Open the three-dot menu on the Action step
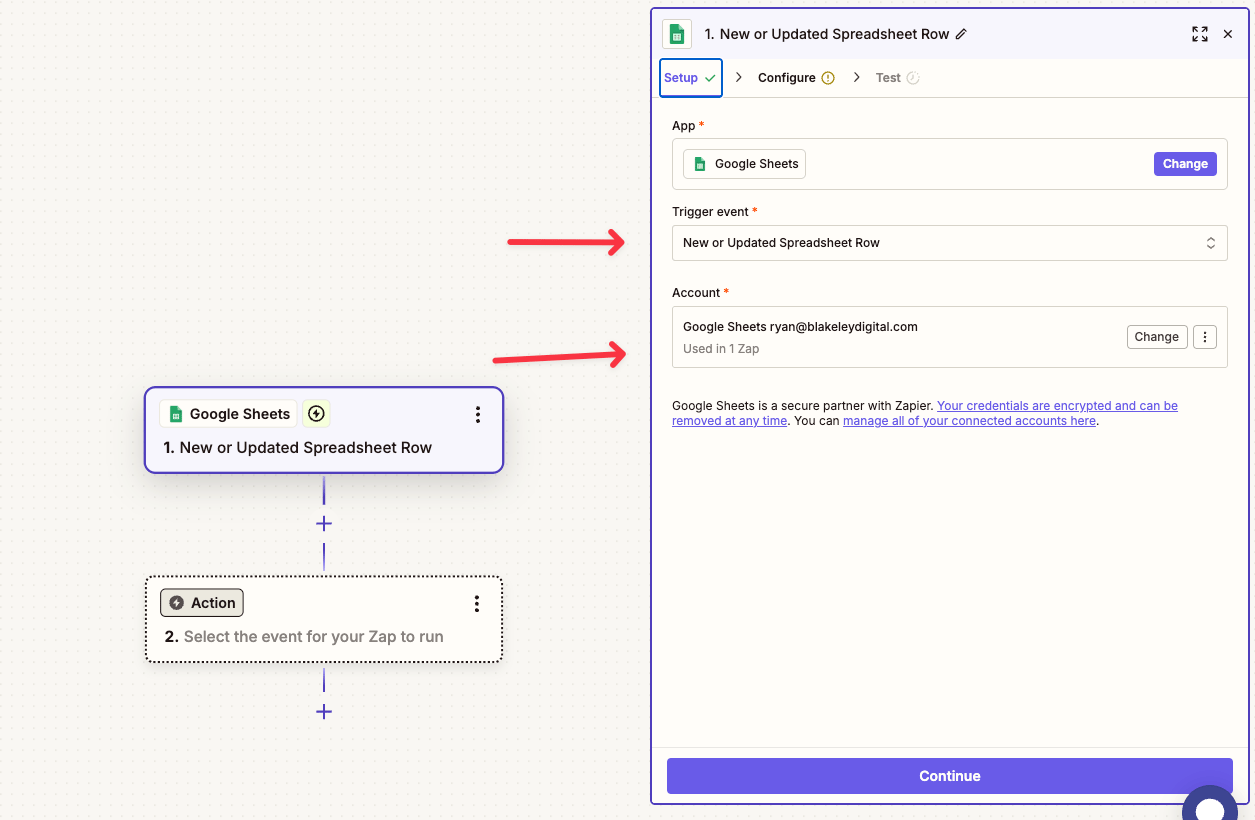This screenshot has width=1255, height=820. click(477, 603)
